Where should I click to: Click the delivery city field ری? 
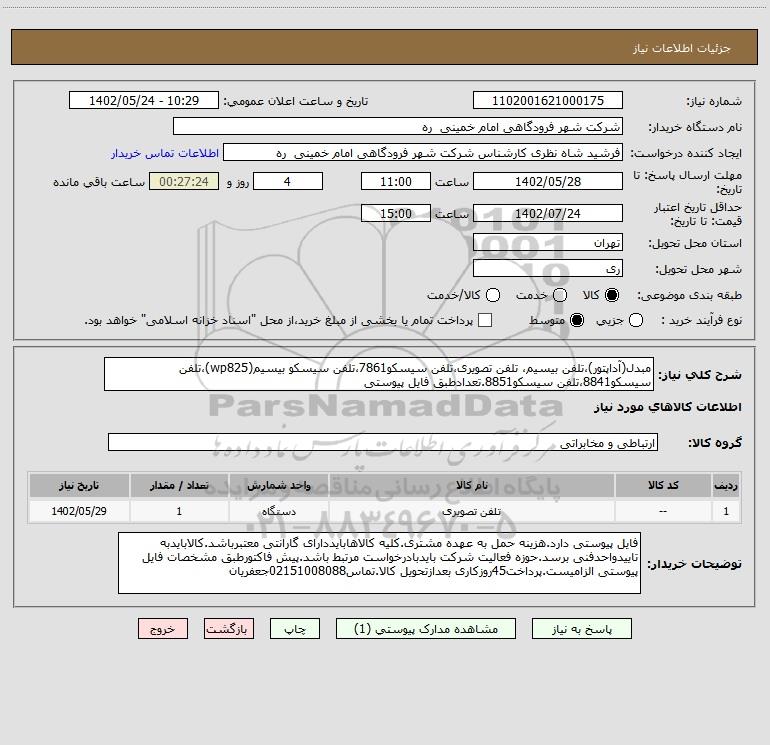pos(548,269)
